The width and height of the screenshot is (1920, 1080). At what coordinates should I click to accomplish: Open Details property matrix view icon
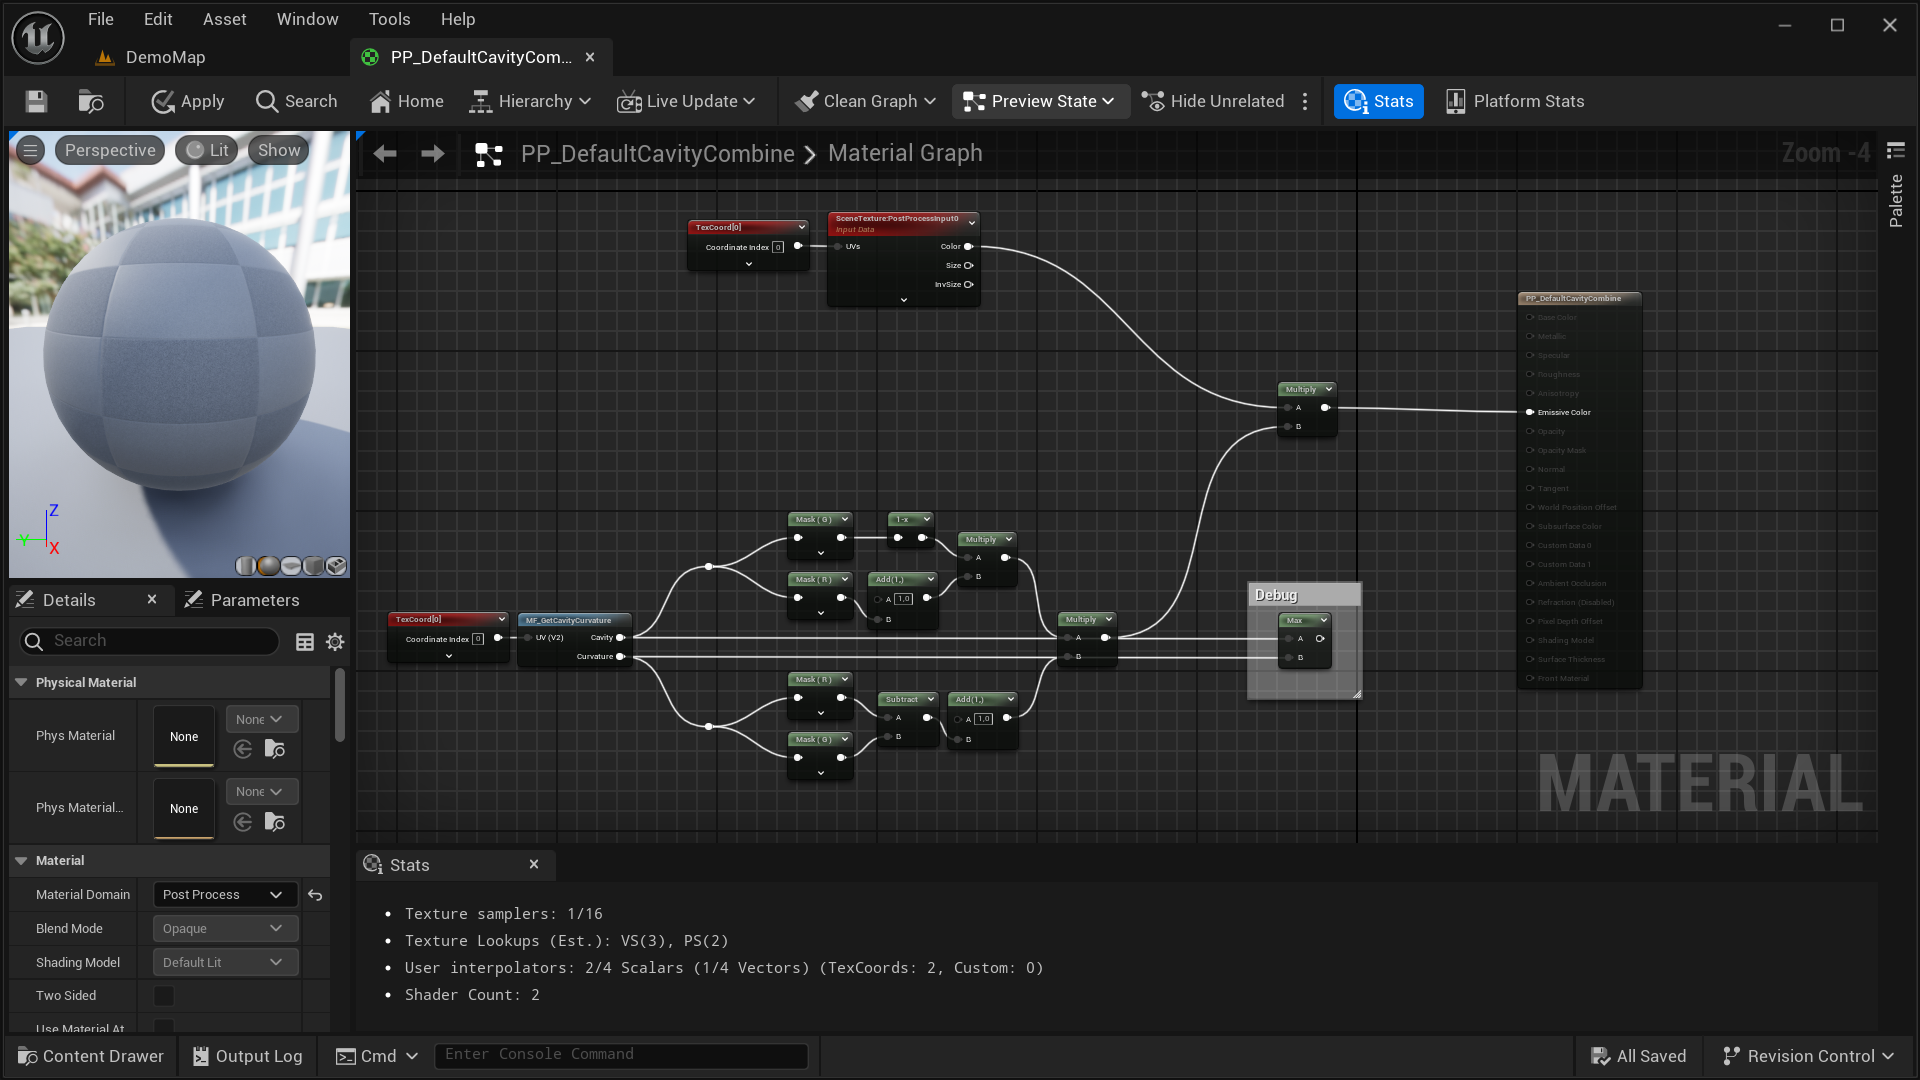tap(305, 642)
